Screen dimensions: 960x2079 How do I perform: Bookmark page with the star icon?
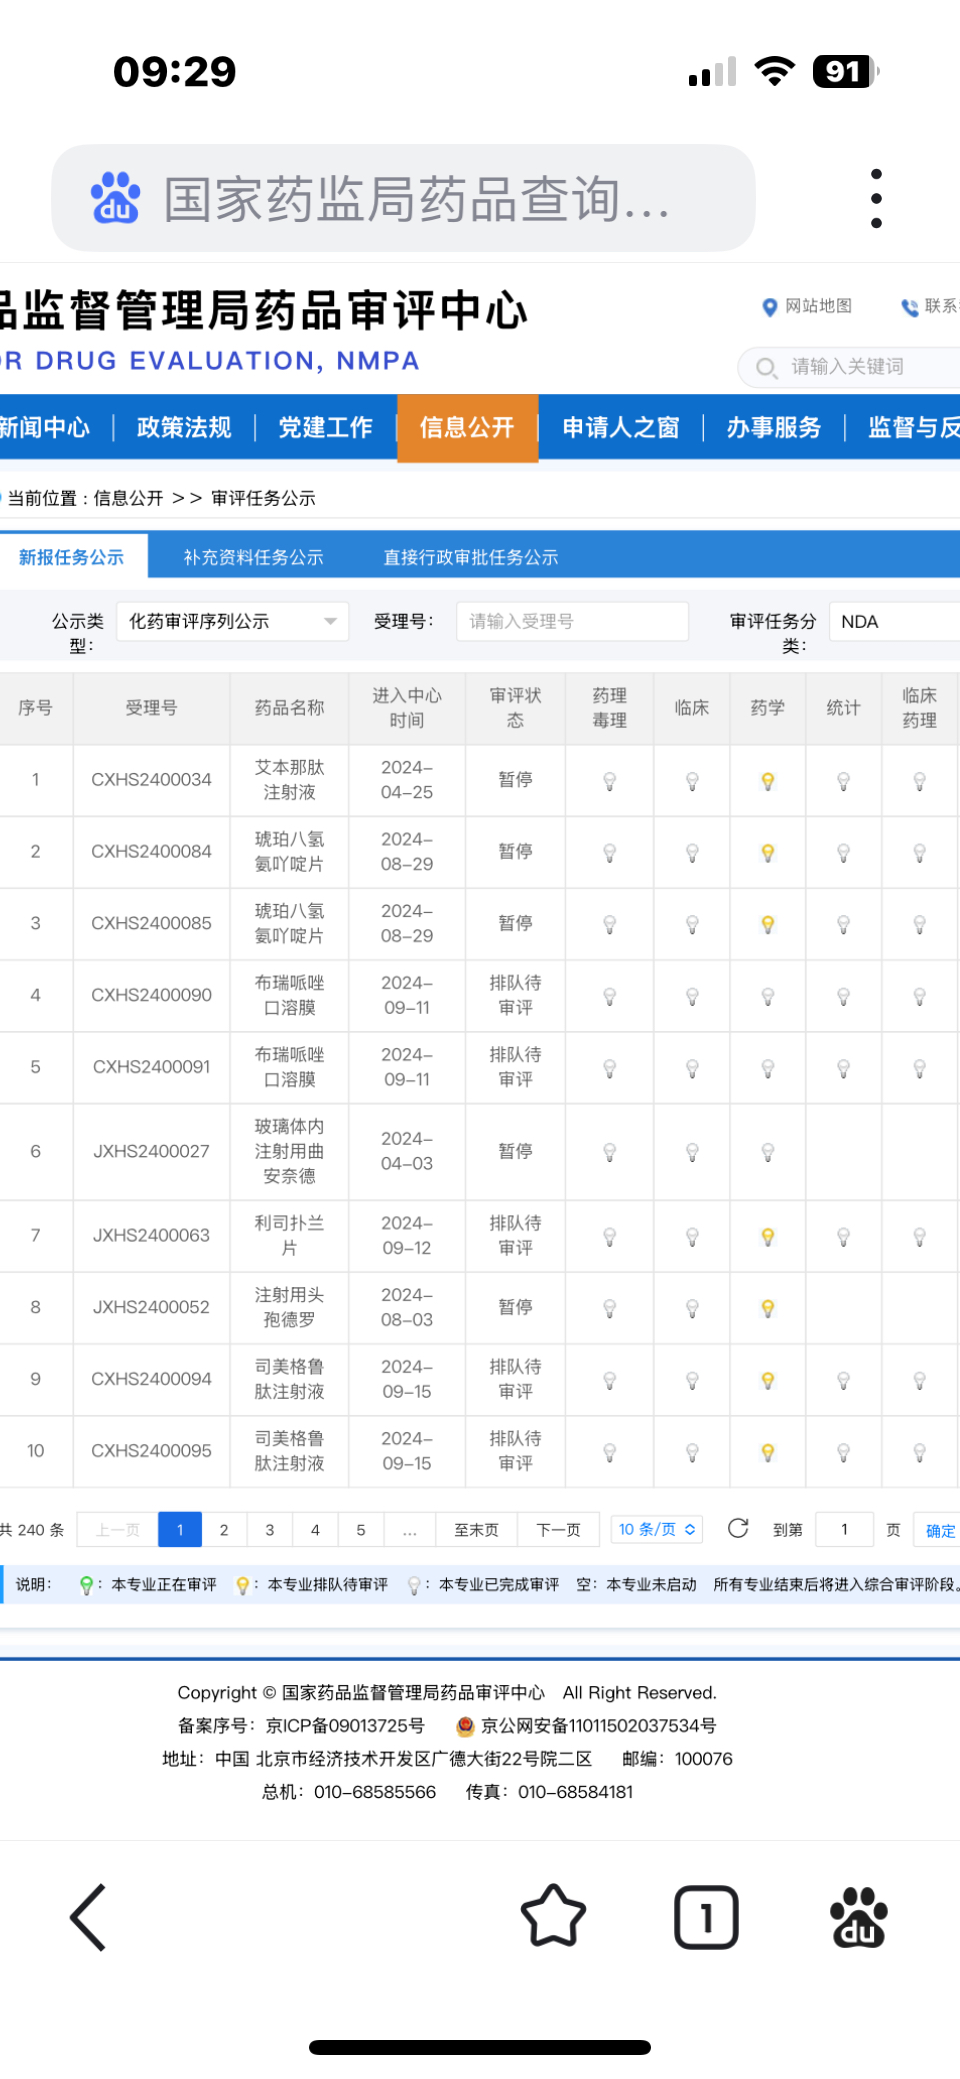click(x=553, y=1917)
